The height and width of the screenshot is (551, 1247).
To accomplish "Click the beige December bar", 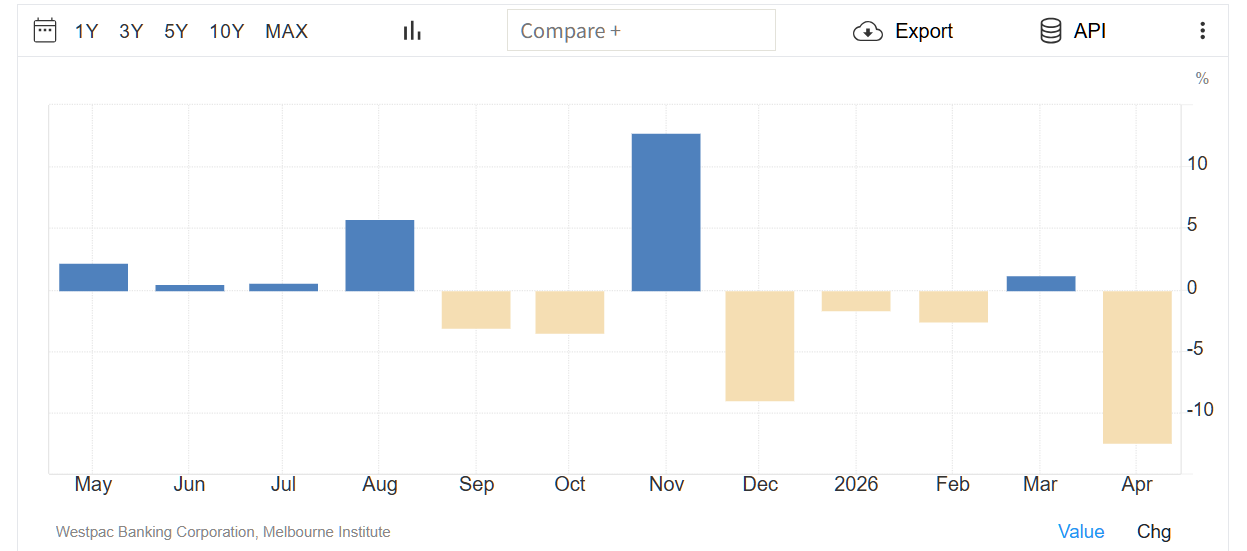I will point(760,345).
